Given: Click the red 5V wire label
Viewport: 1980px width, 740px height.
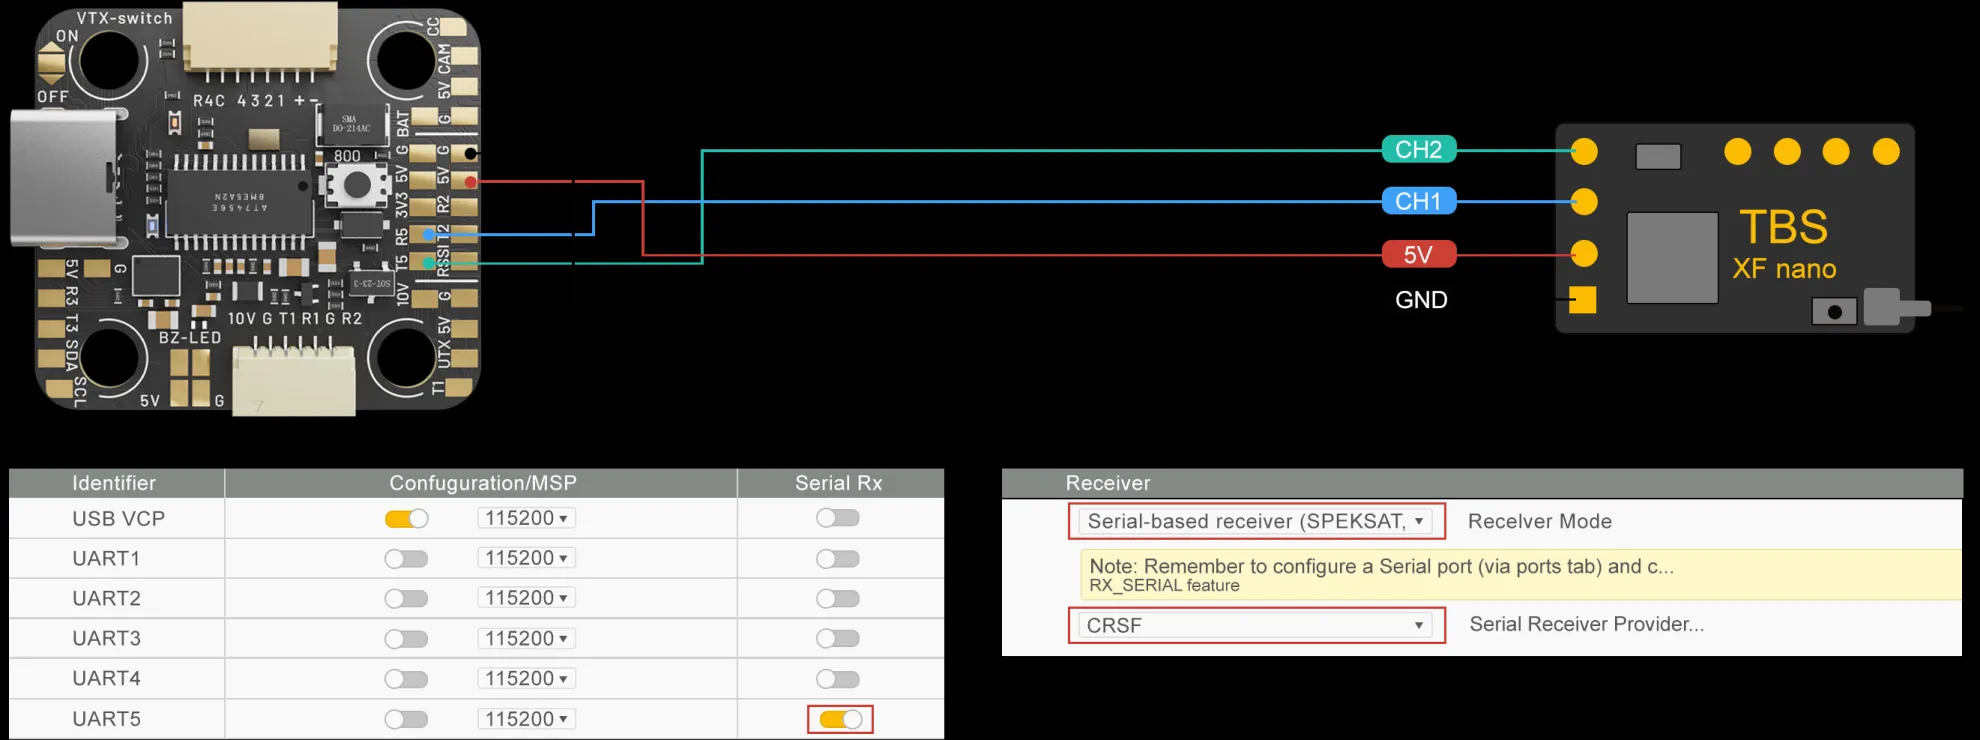Looking at the screenshot, I should [1418, 255].
